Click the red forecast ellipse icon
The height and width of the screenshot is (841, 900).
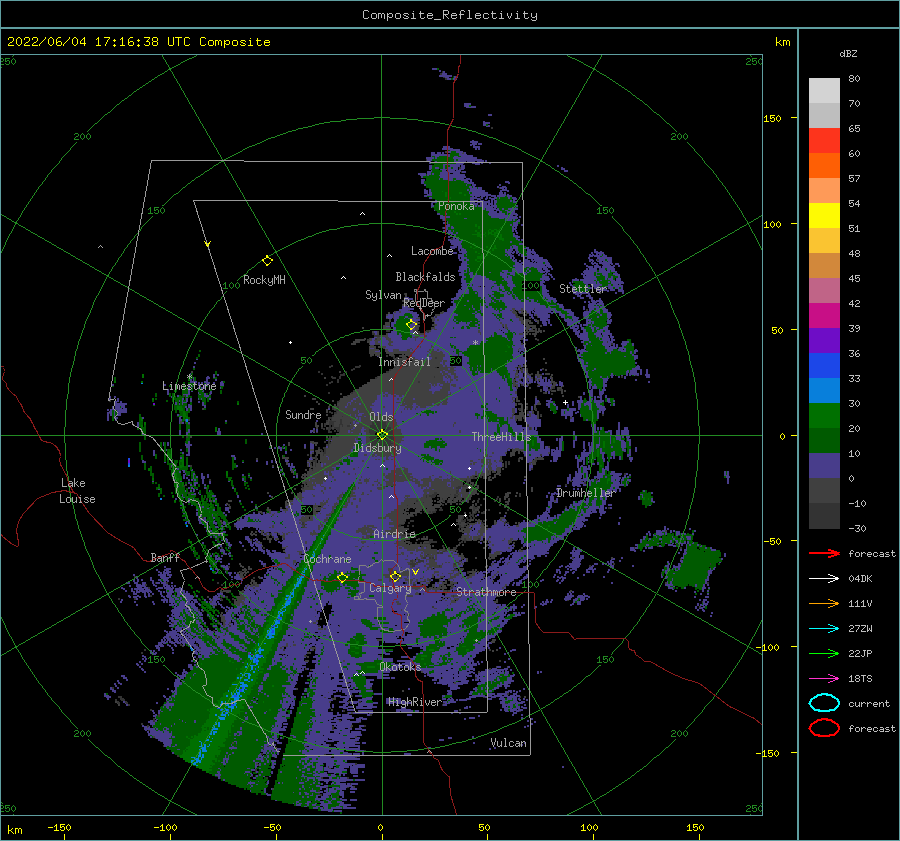pyautogui.click(x=824, y=728)
